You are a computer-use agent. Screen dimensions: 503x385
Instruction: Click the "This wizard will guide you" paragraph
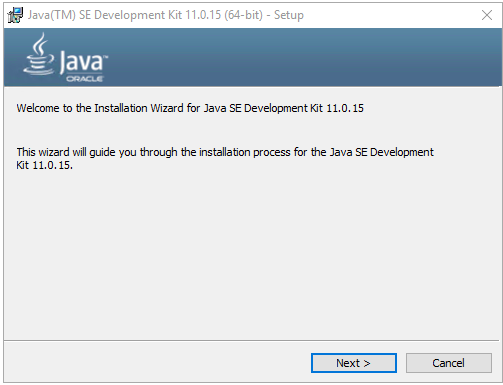click(x=225, y=158)
